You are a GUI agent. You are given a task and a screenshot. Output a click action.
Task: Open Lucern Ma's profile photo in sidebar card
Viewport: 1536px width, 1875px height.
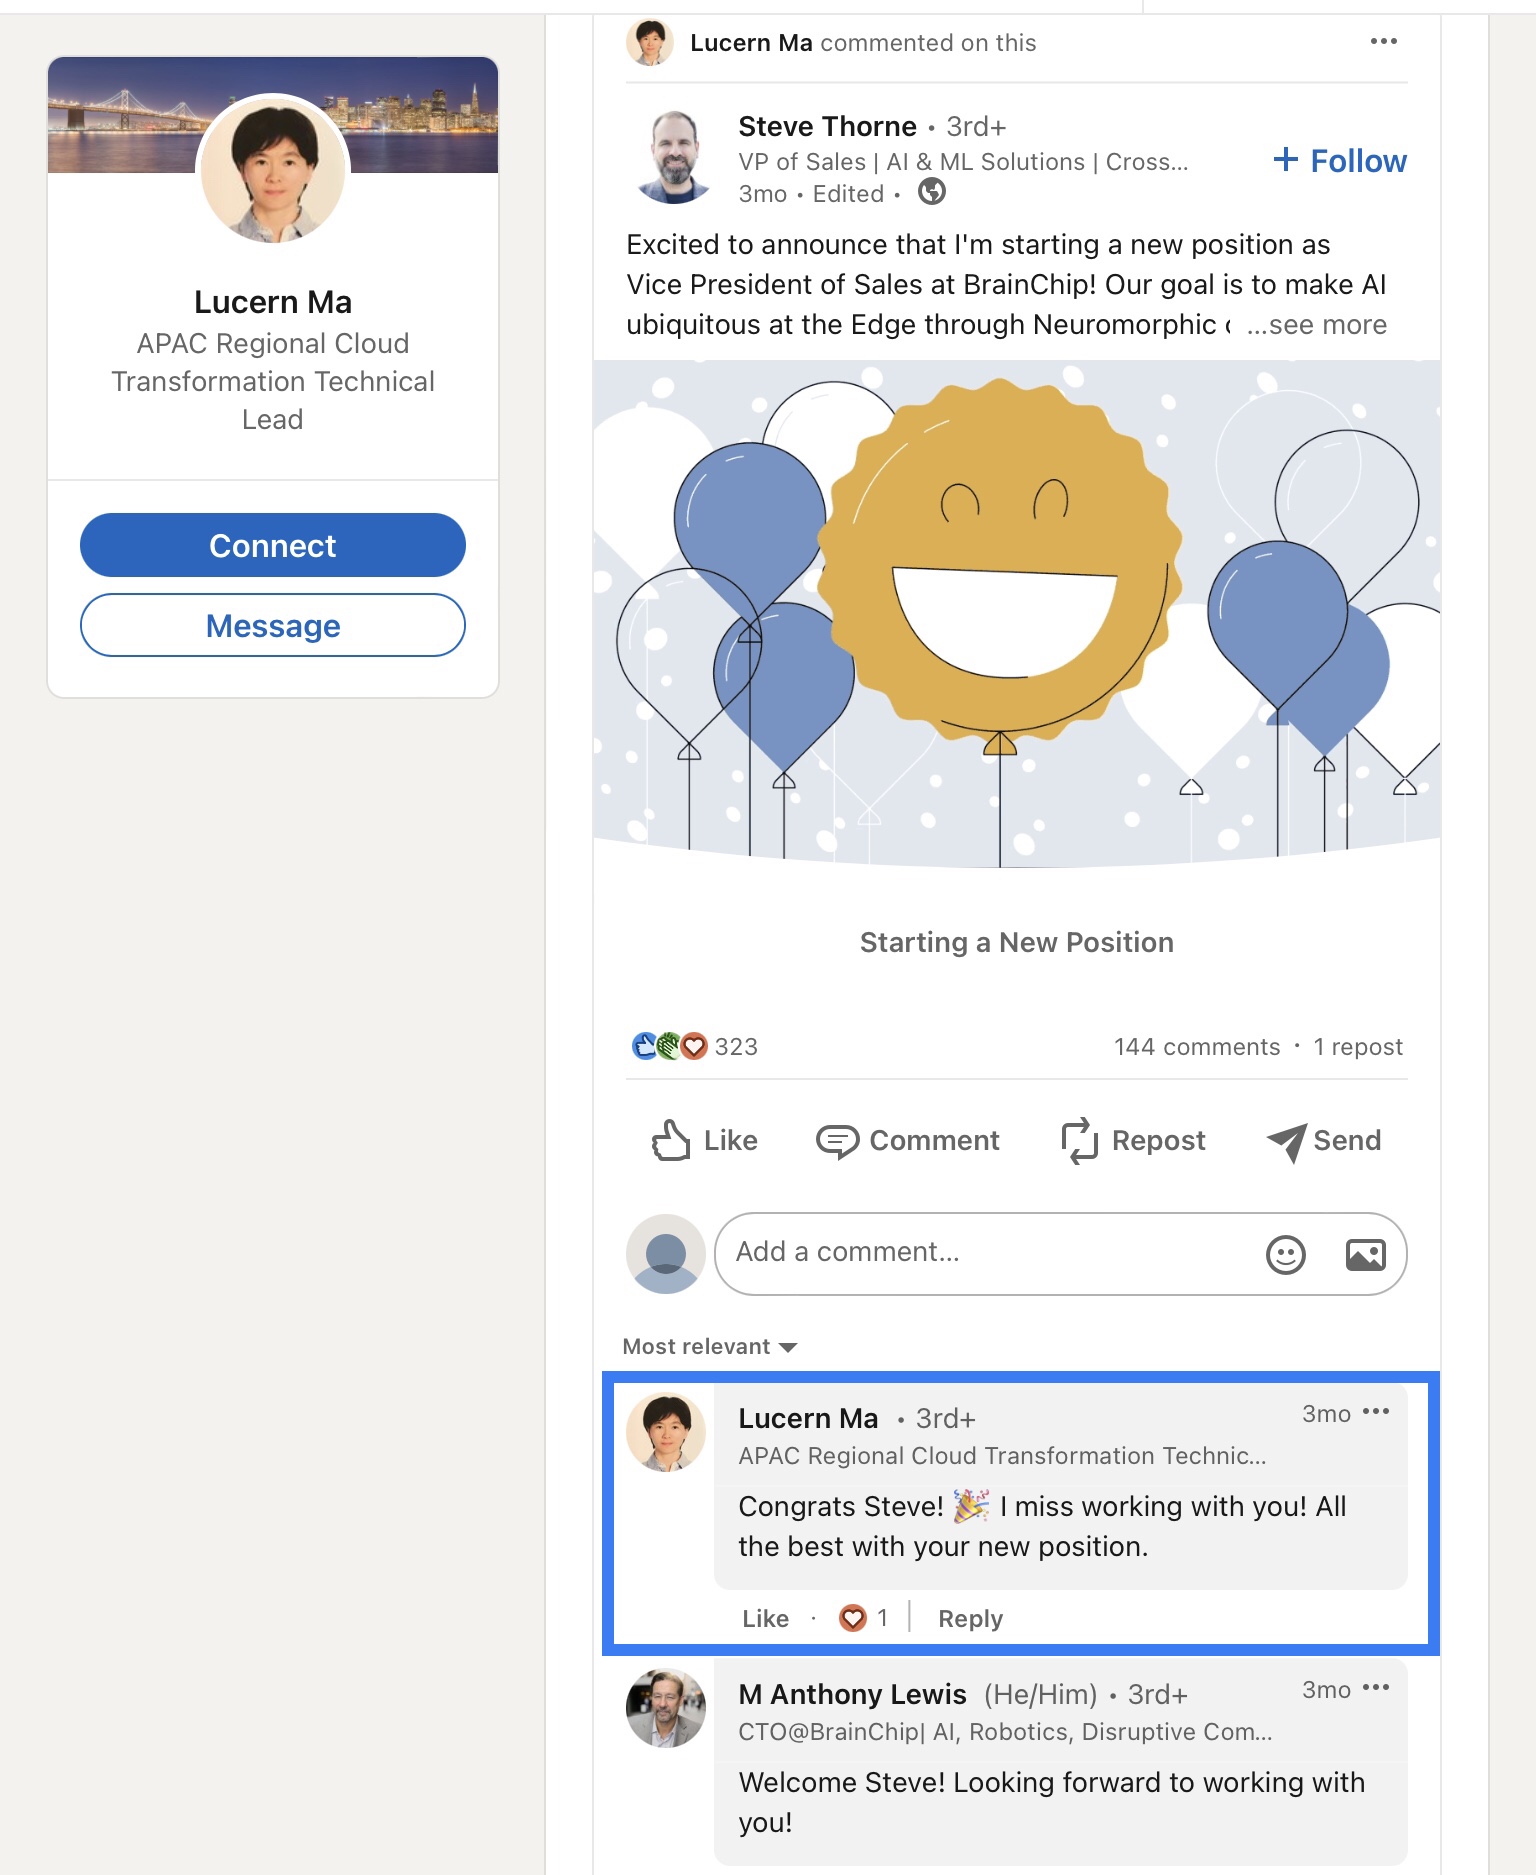pos(273,170)
